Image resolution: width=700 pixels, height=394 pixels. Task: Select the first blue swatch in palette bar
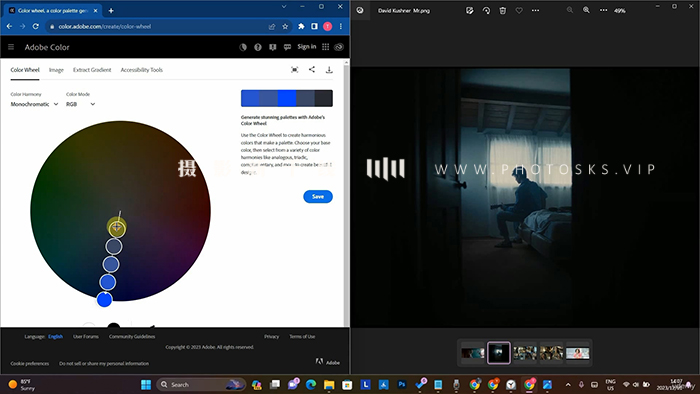[250, 98]
